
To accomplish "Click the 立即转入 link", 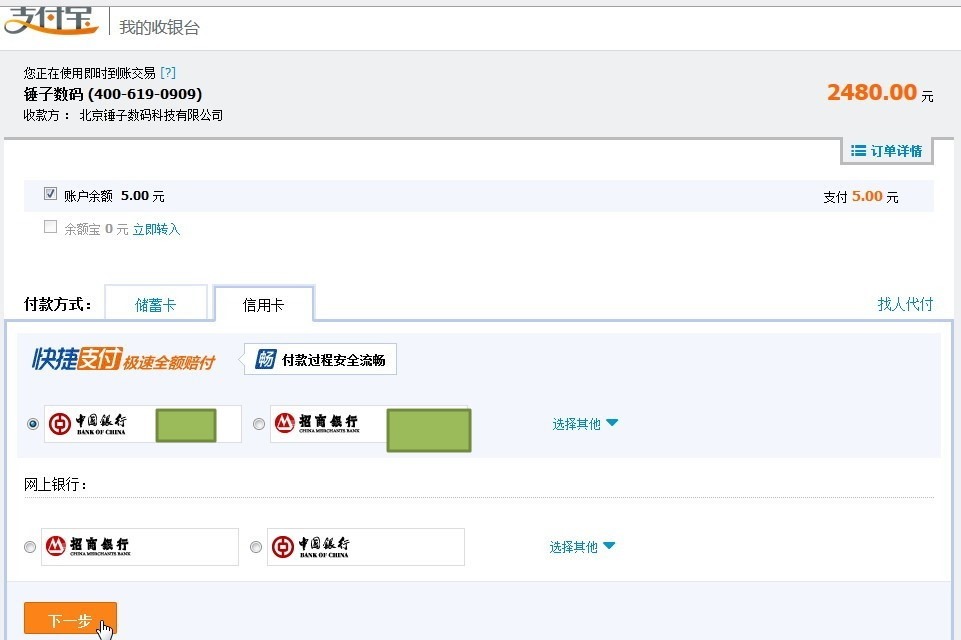I will [x=156, y=229].
